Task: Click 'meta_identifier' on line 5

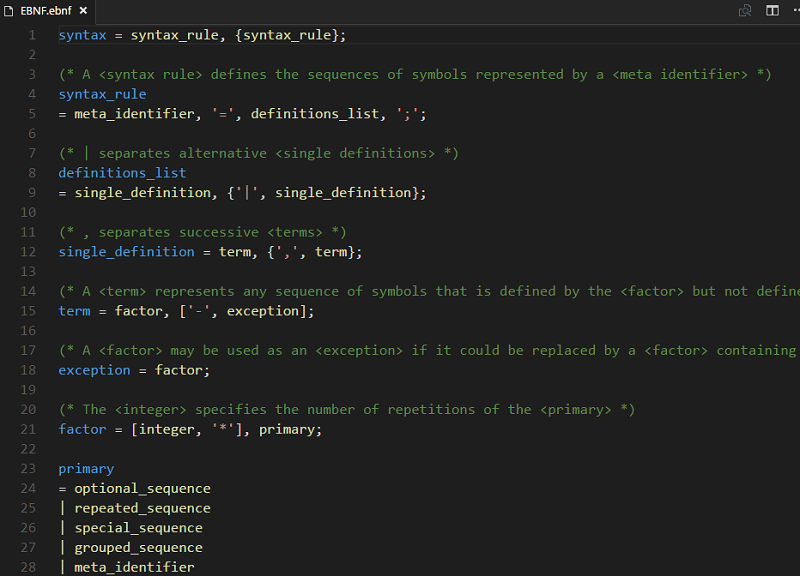Action: click(134, 114)
